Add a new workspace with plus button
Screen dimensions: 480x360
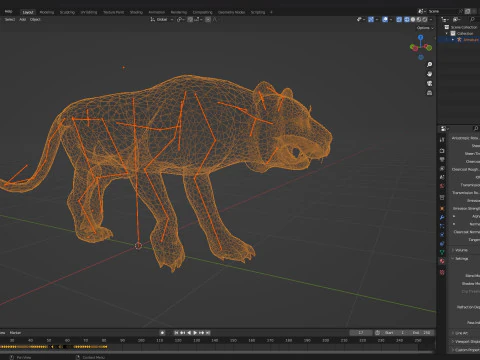tap(271, 12)
